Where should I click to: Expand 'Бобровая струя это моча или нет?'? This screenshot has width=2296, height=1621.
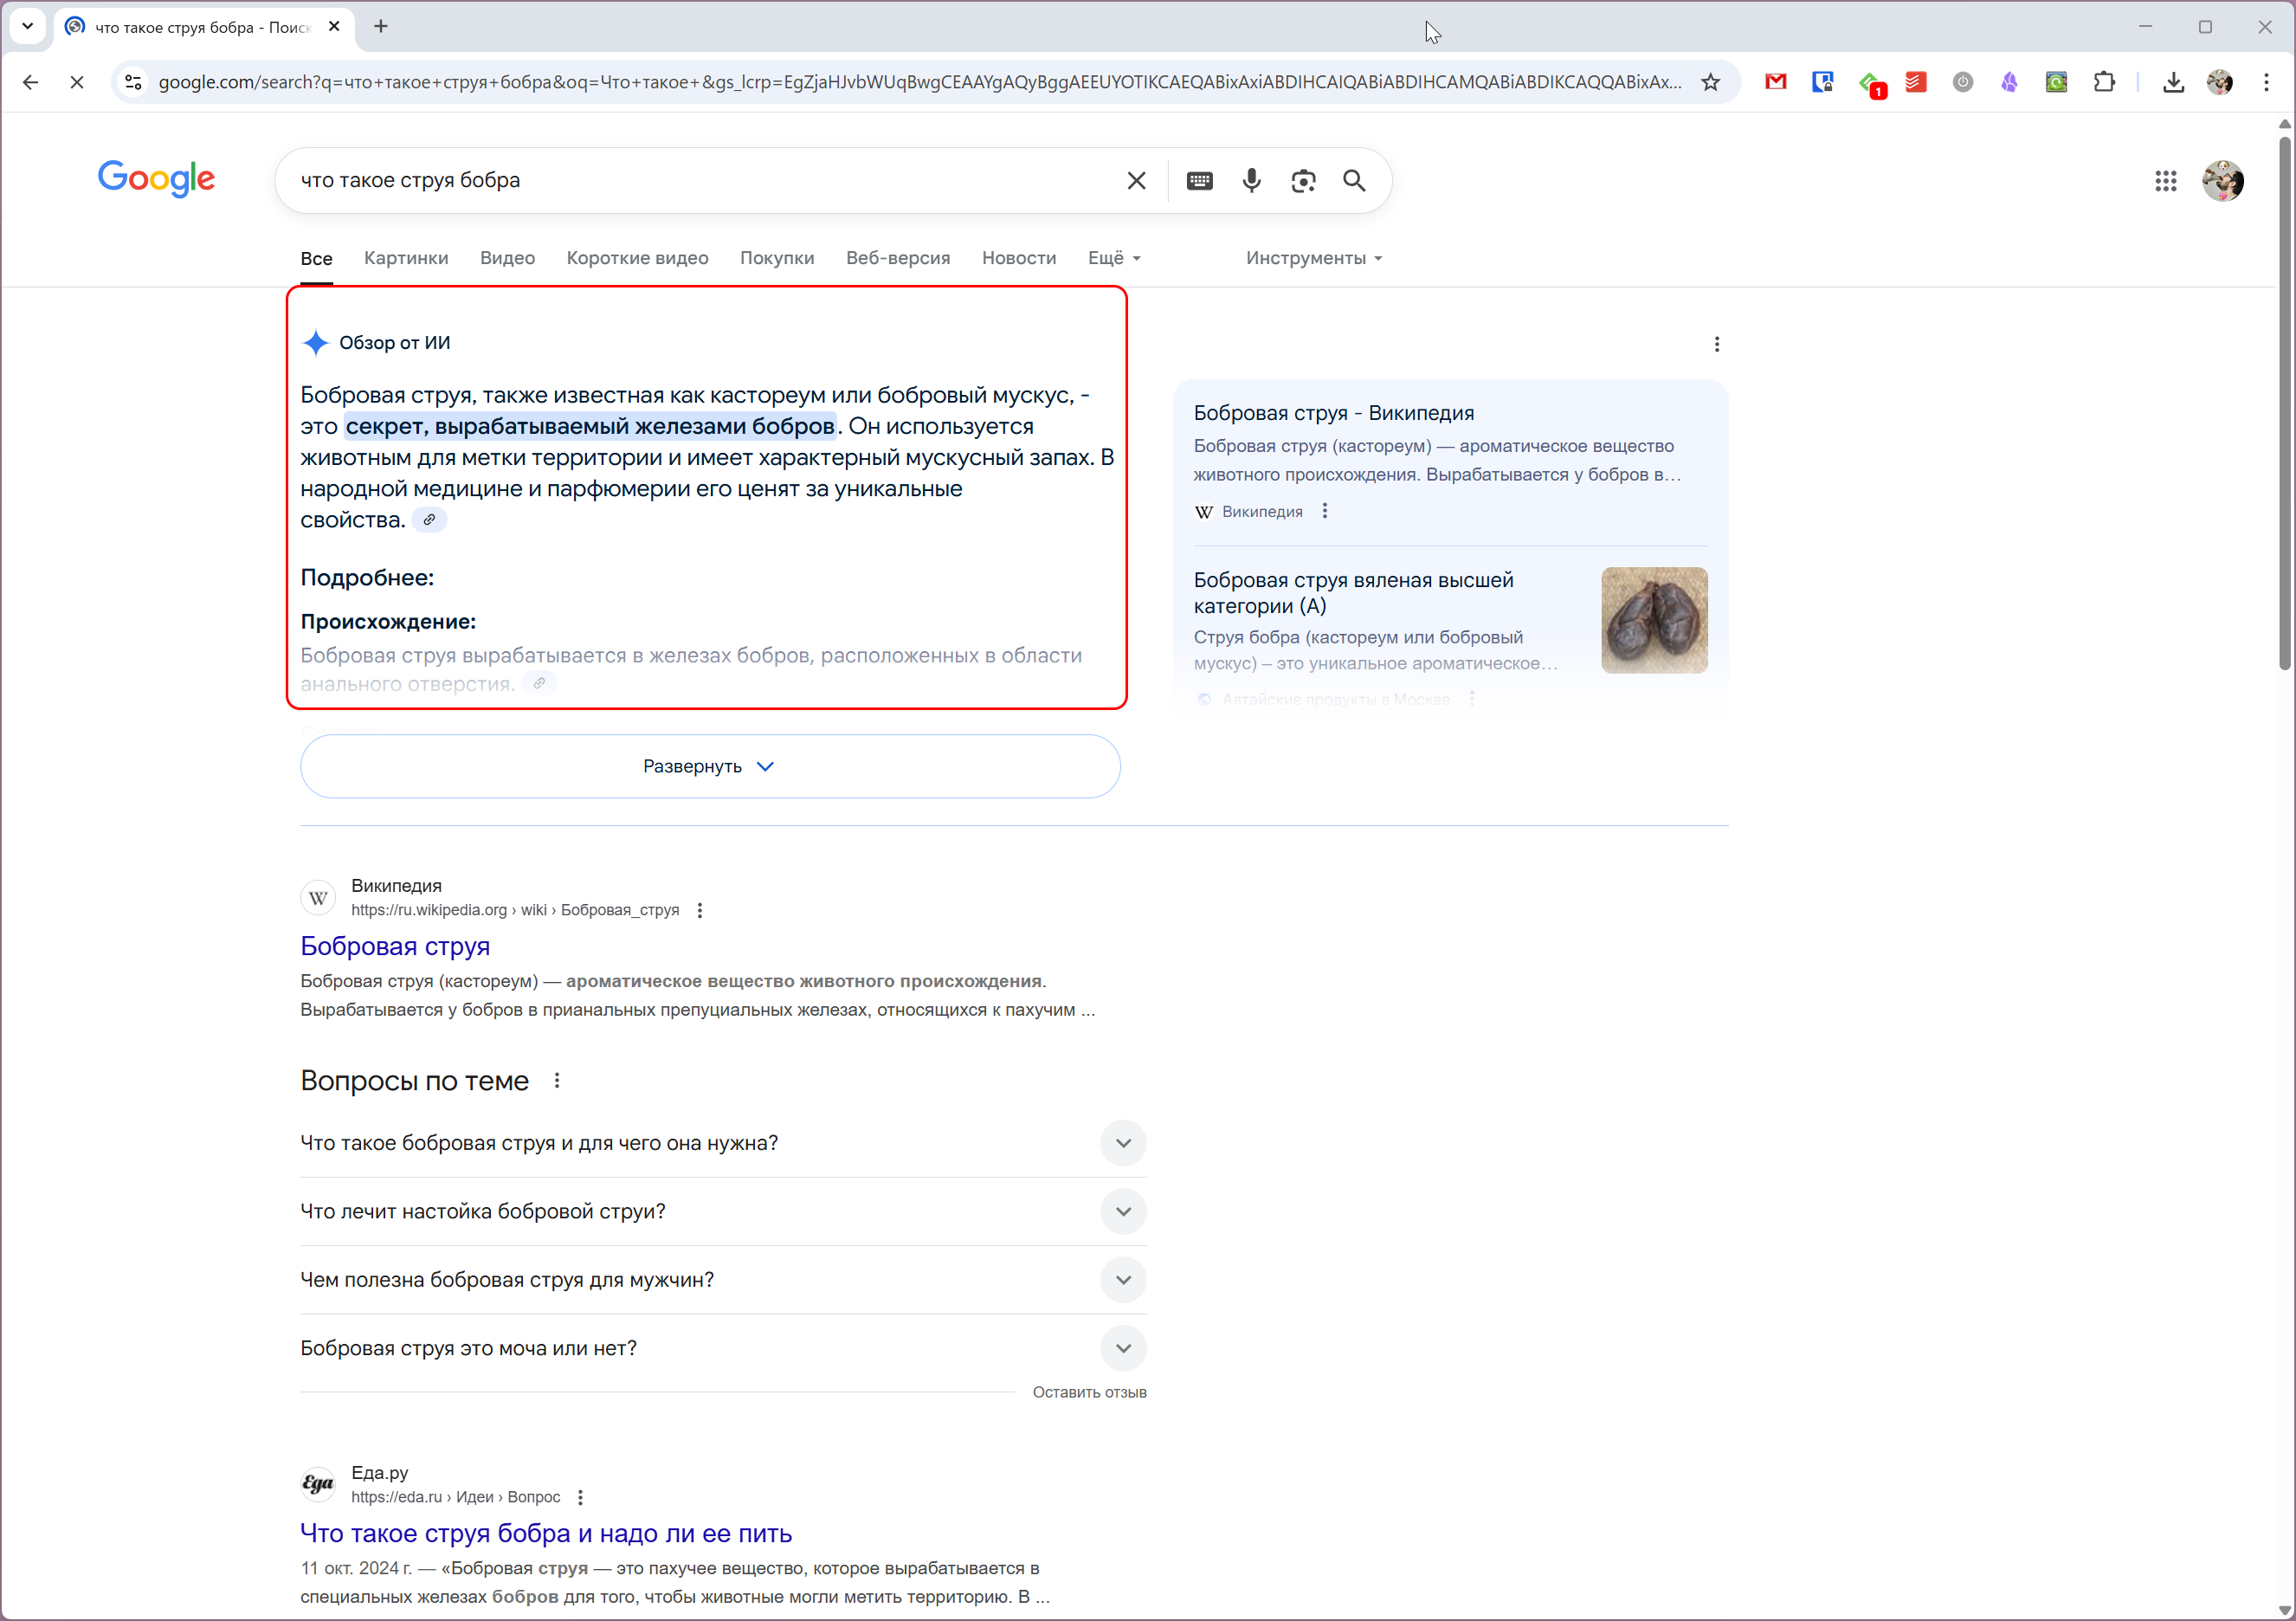(1122, 1348)
